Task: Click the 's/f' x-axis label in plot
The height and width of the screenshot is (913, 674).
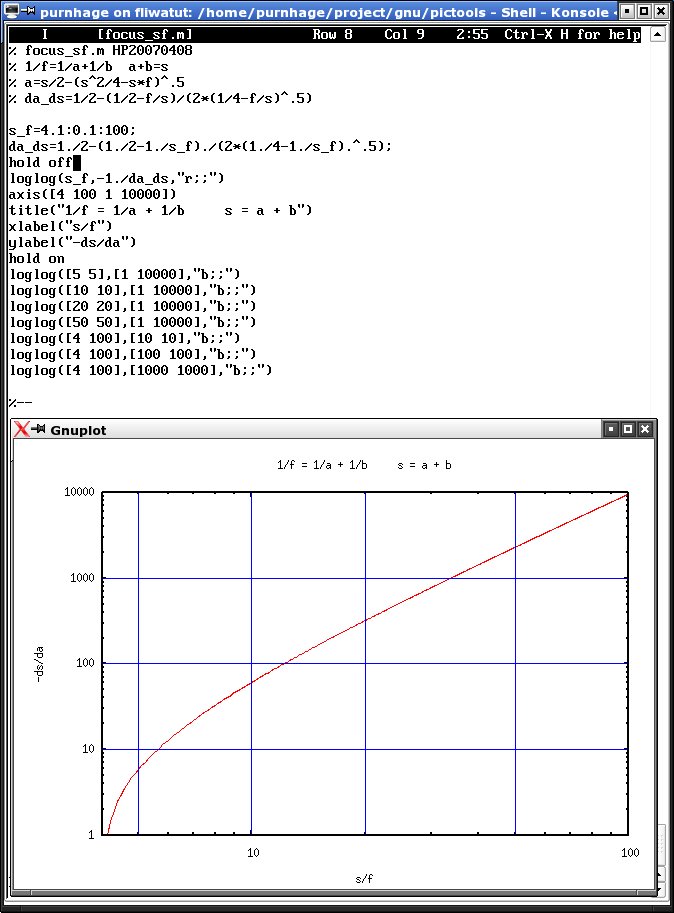Action: pos(364,879)
